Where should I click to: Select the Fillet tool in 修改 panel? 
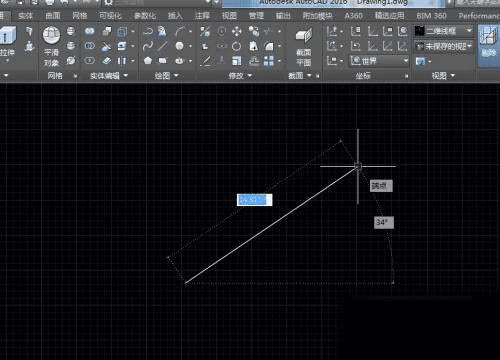pyautogui.click(x=269, y=46)
